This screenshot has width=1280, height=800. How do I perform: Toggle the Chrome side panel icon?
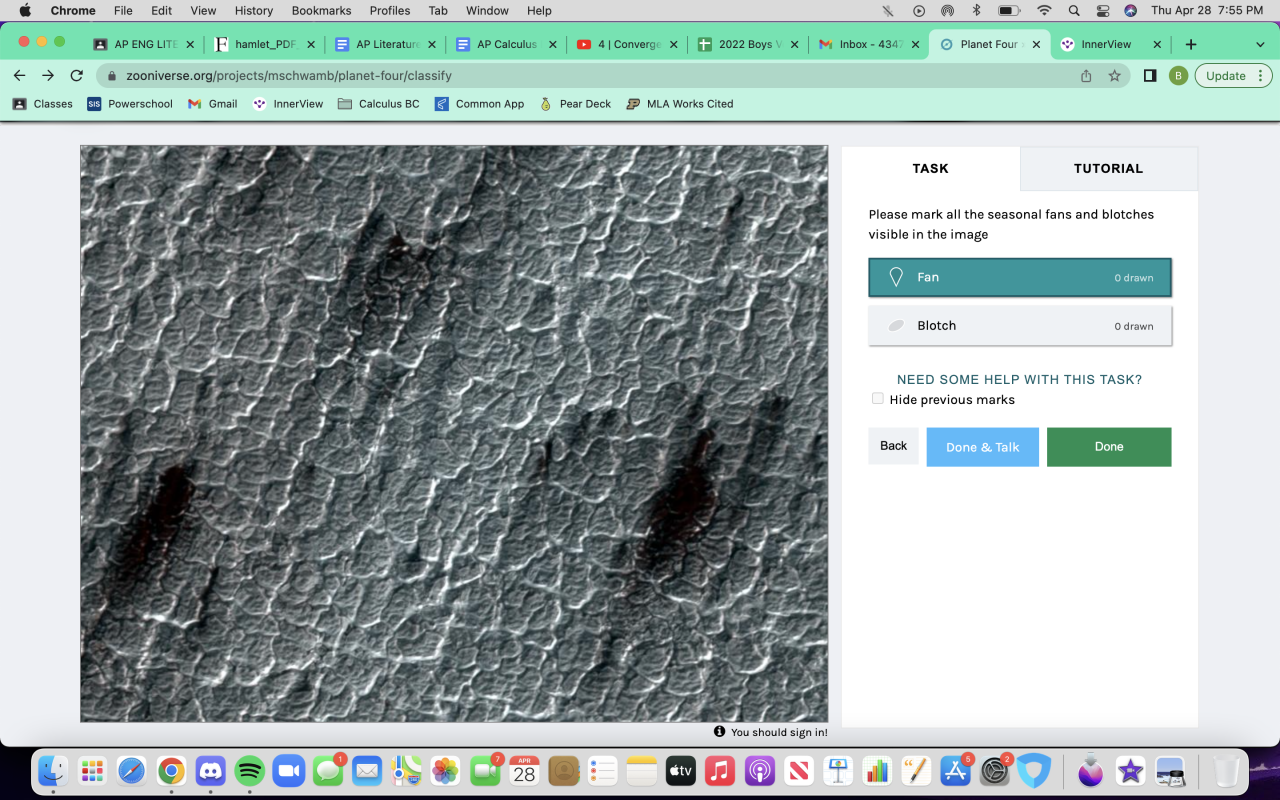pos(1150,76)
